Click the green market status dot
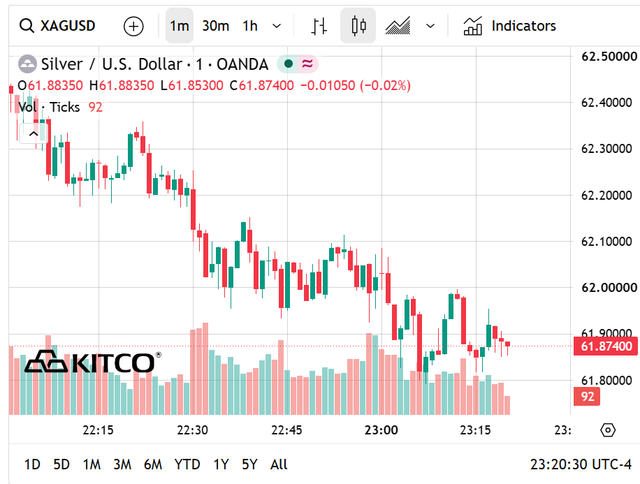This screenshot has width=640, height=484. [x=288, y=64]
